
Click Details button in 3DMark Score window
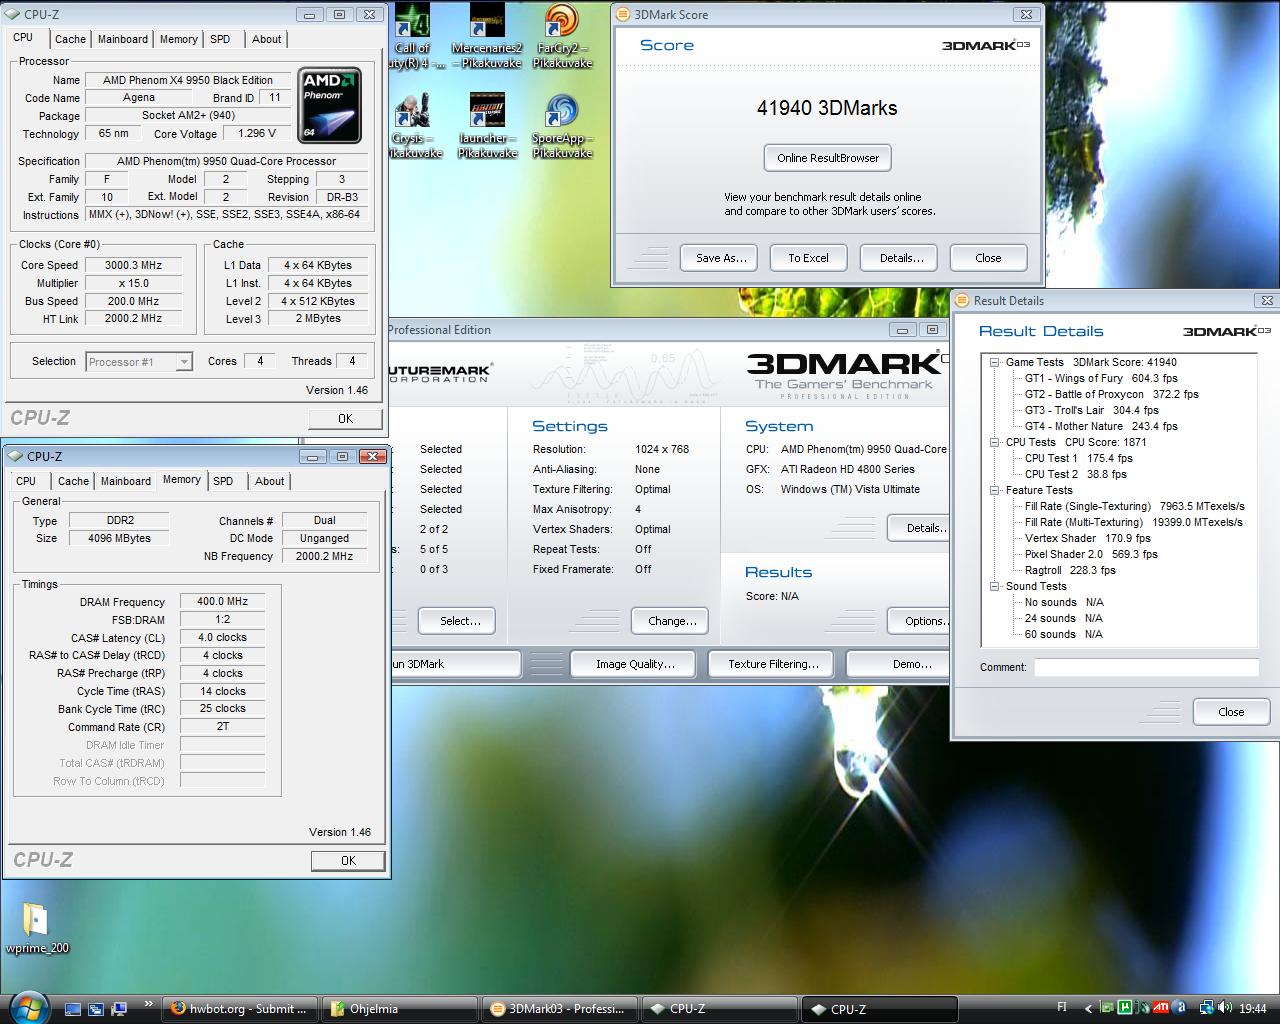pyautogui.click(x=901, y=258)
